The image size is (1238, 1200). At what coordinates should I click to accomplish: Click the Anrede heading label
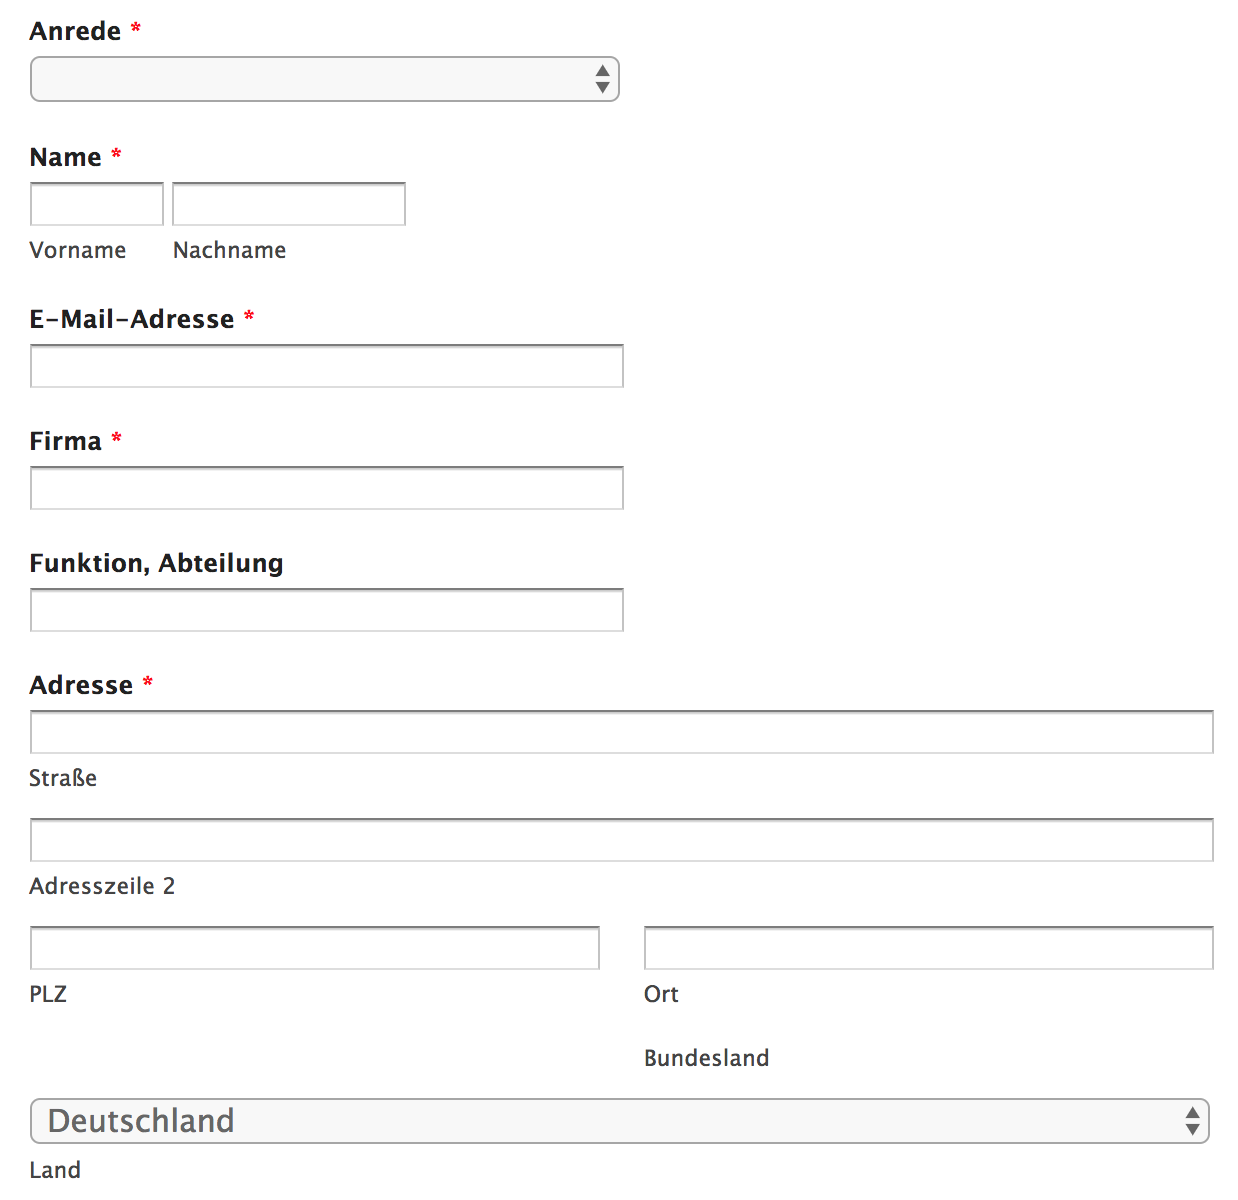point(75,31)
